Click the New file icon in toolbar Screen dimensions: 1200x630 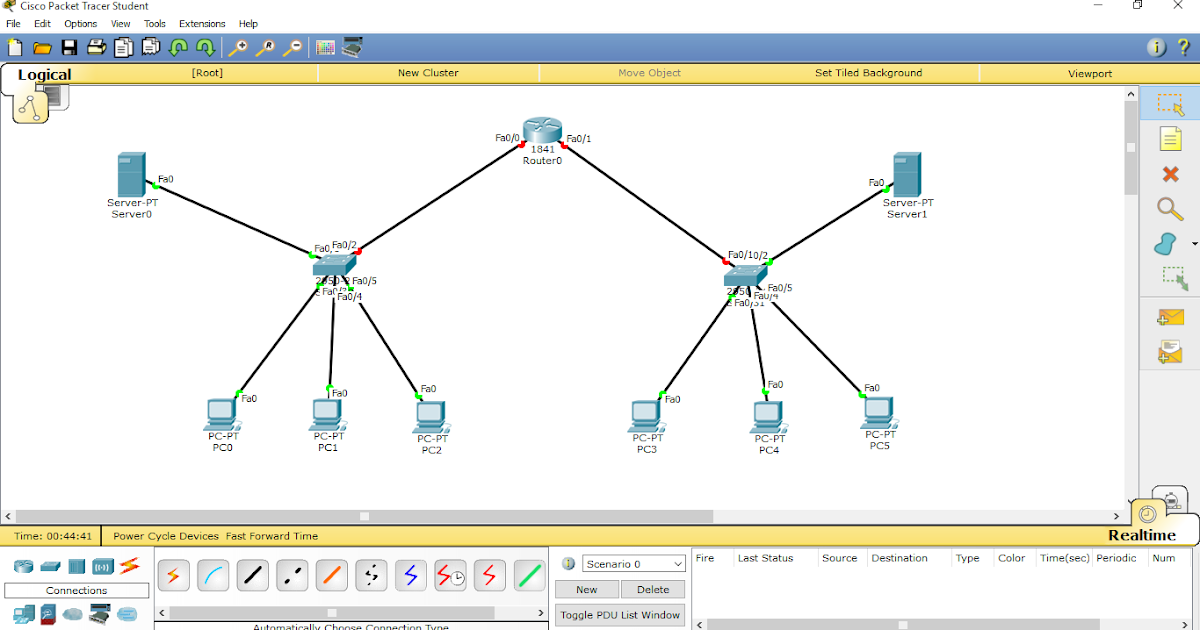15,47
